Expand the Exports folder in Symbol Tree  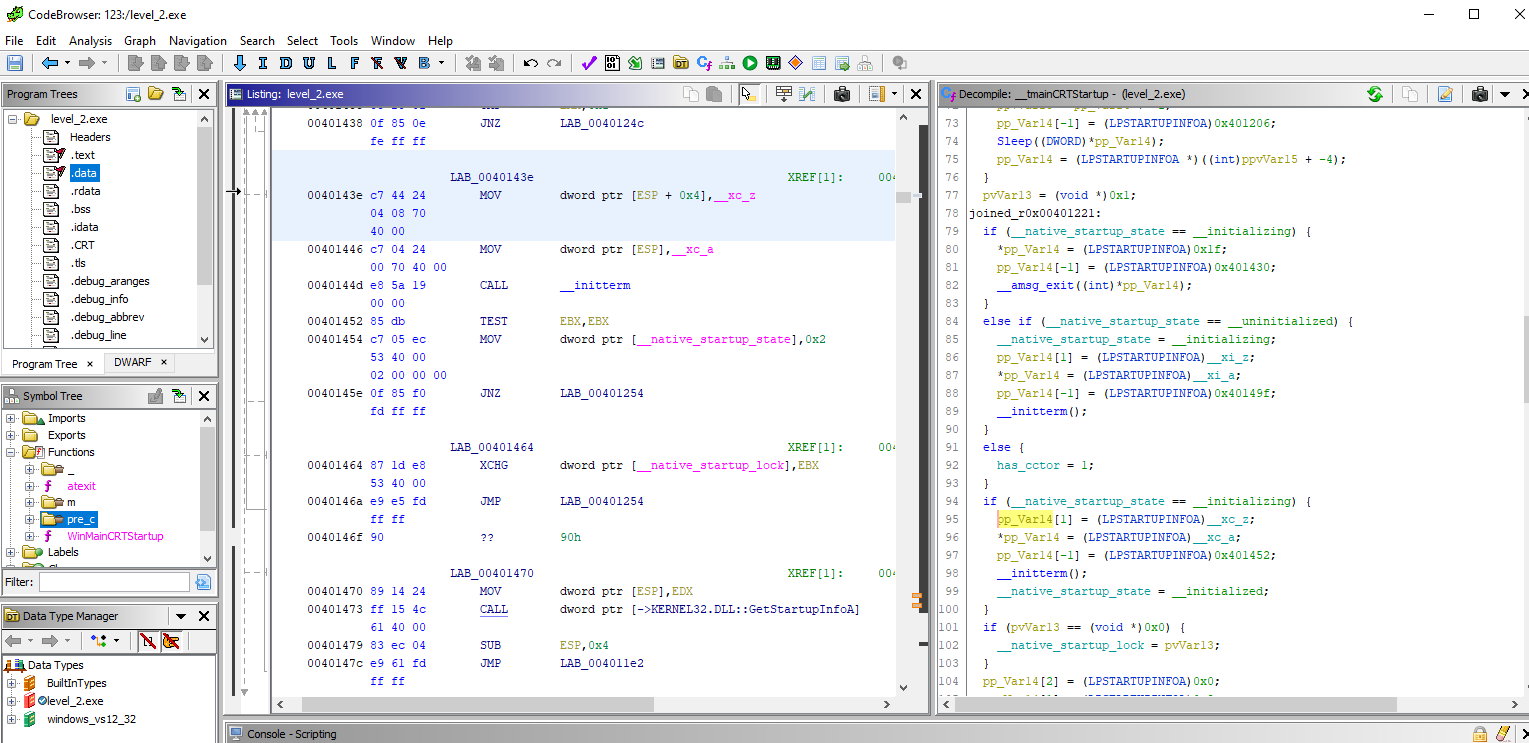pyautogui.click(x=12, y=435)
